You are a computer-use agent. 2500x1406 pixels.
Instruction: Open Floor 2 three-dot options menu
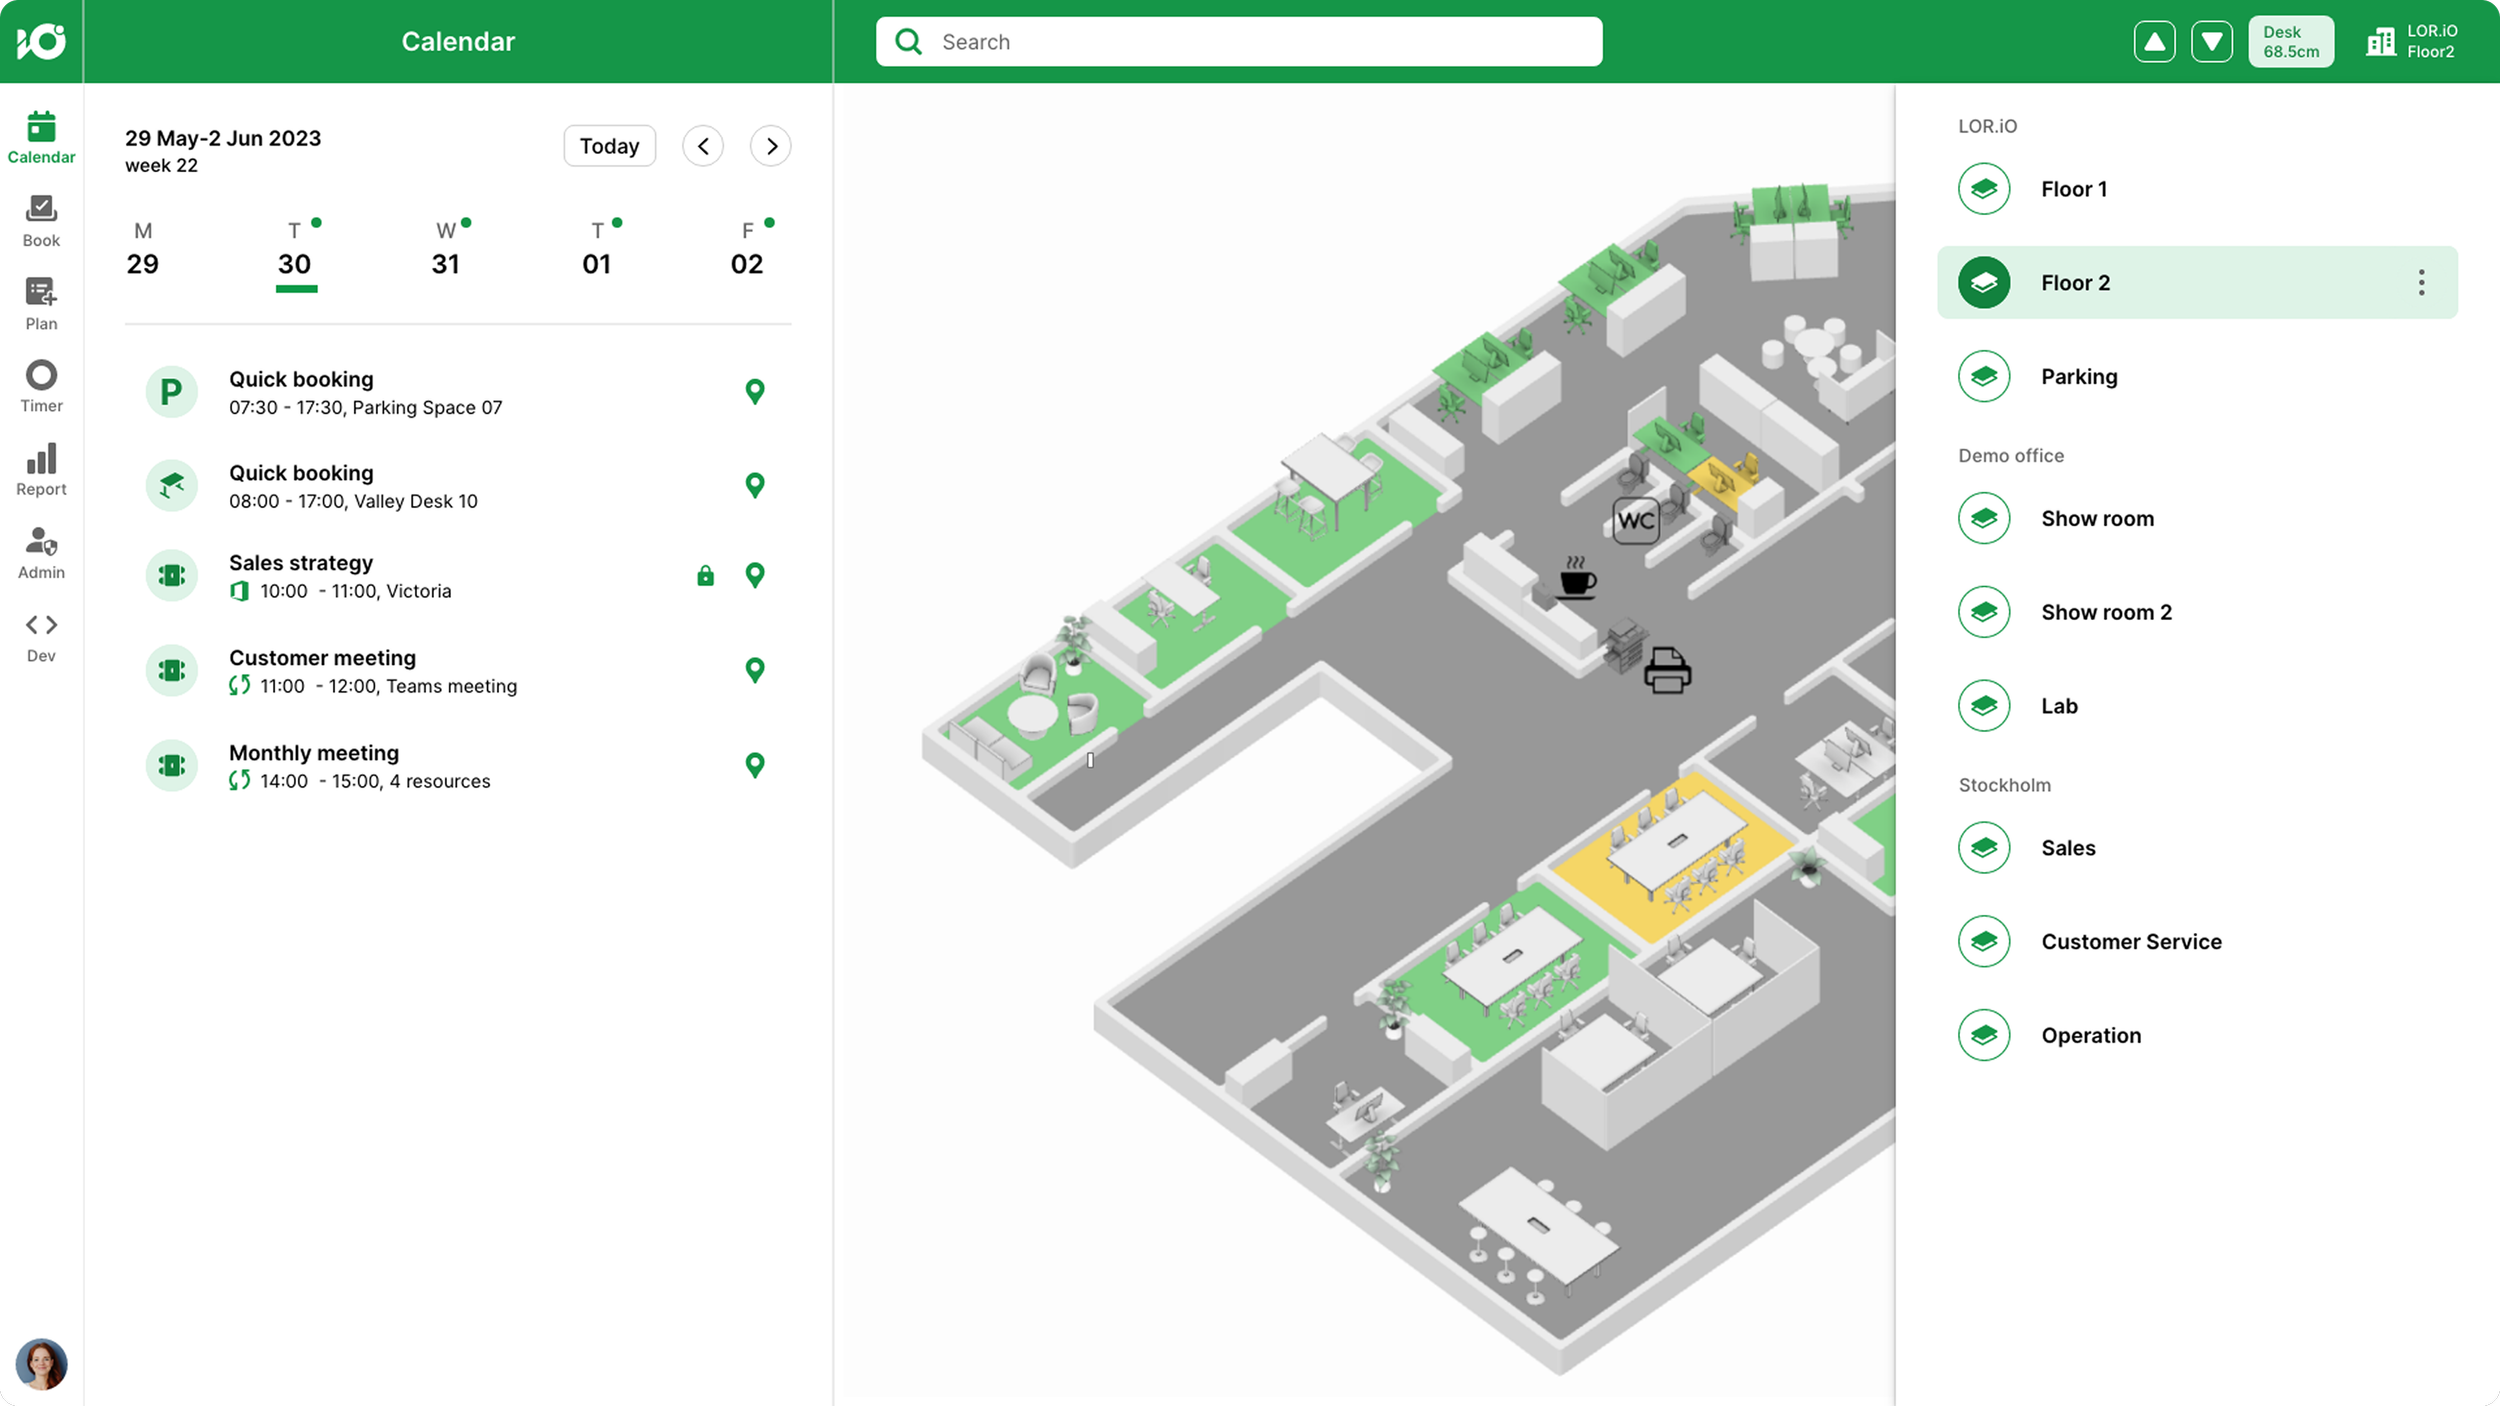pos(2421,283)
